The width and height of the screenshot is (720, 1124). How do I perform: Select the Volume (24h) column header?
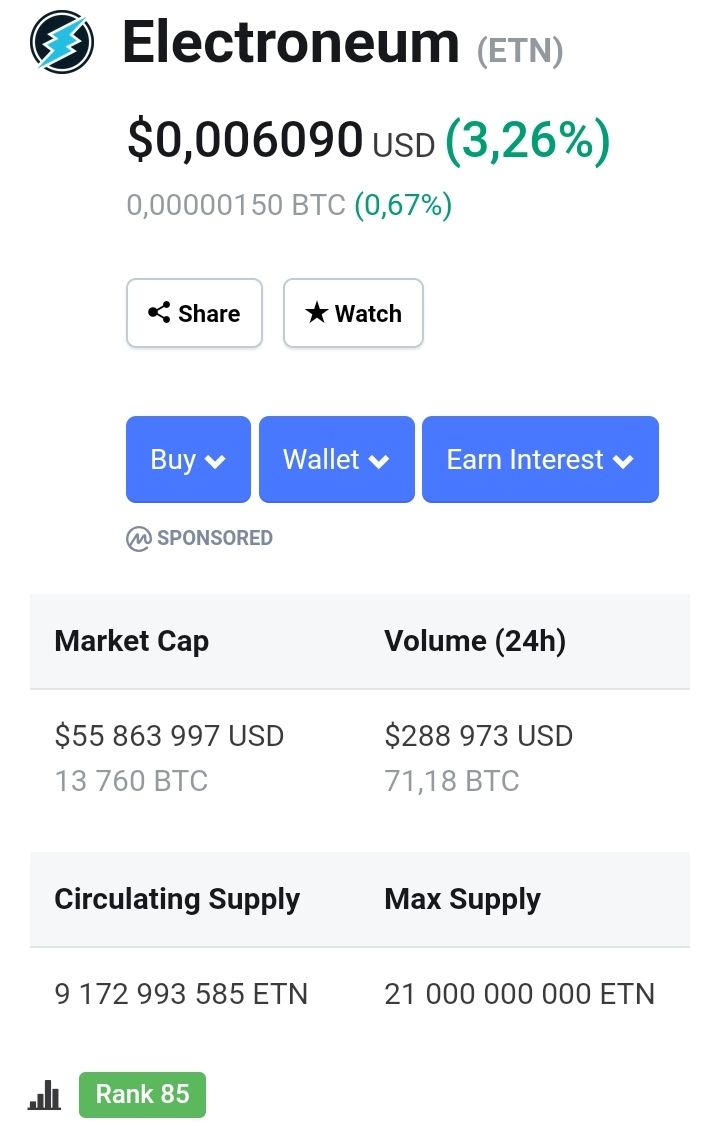coord(475,641)
